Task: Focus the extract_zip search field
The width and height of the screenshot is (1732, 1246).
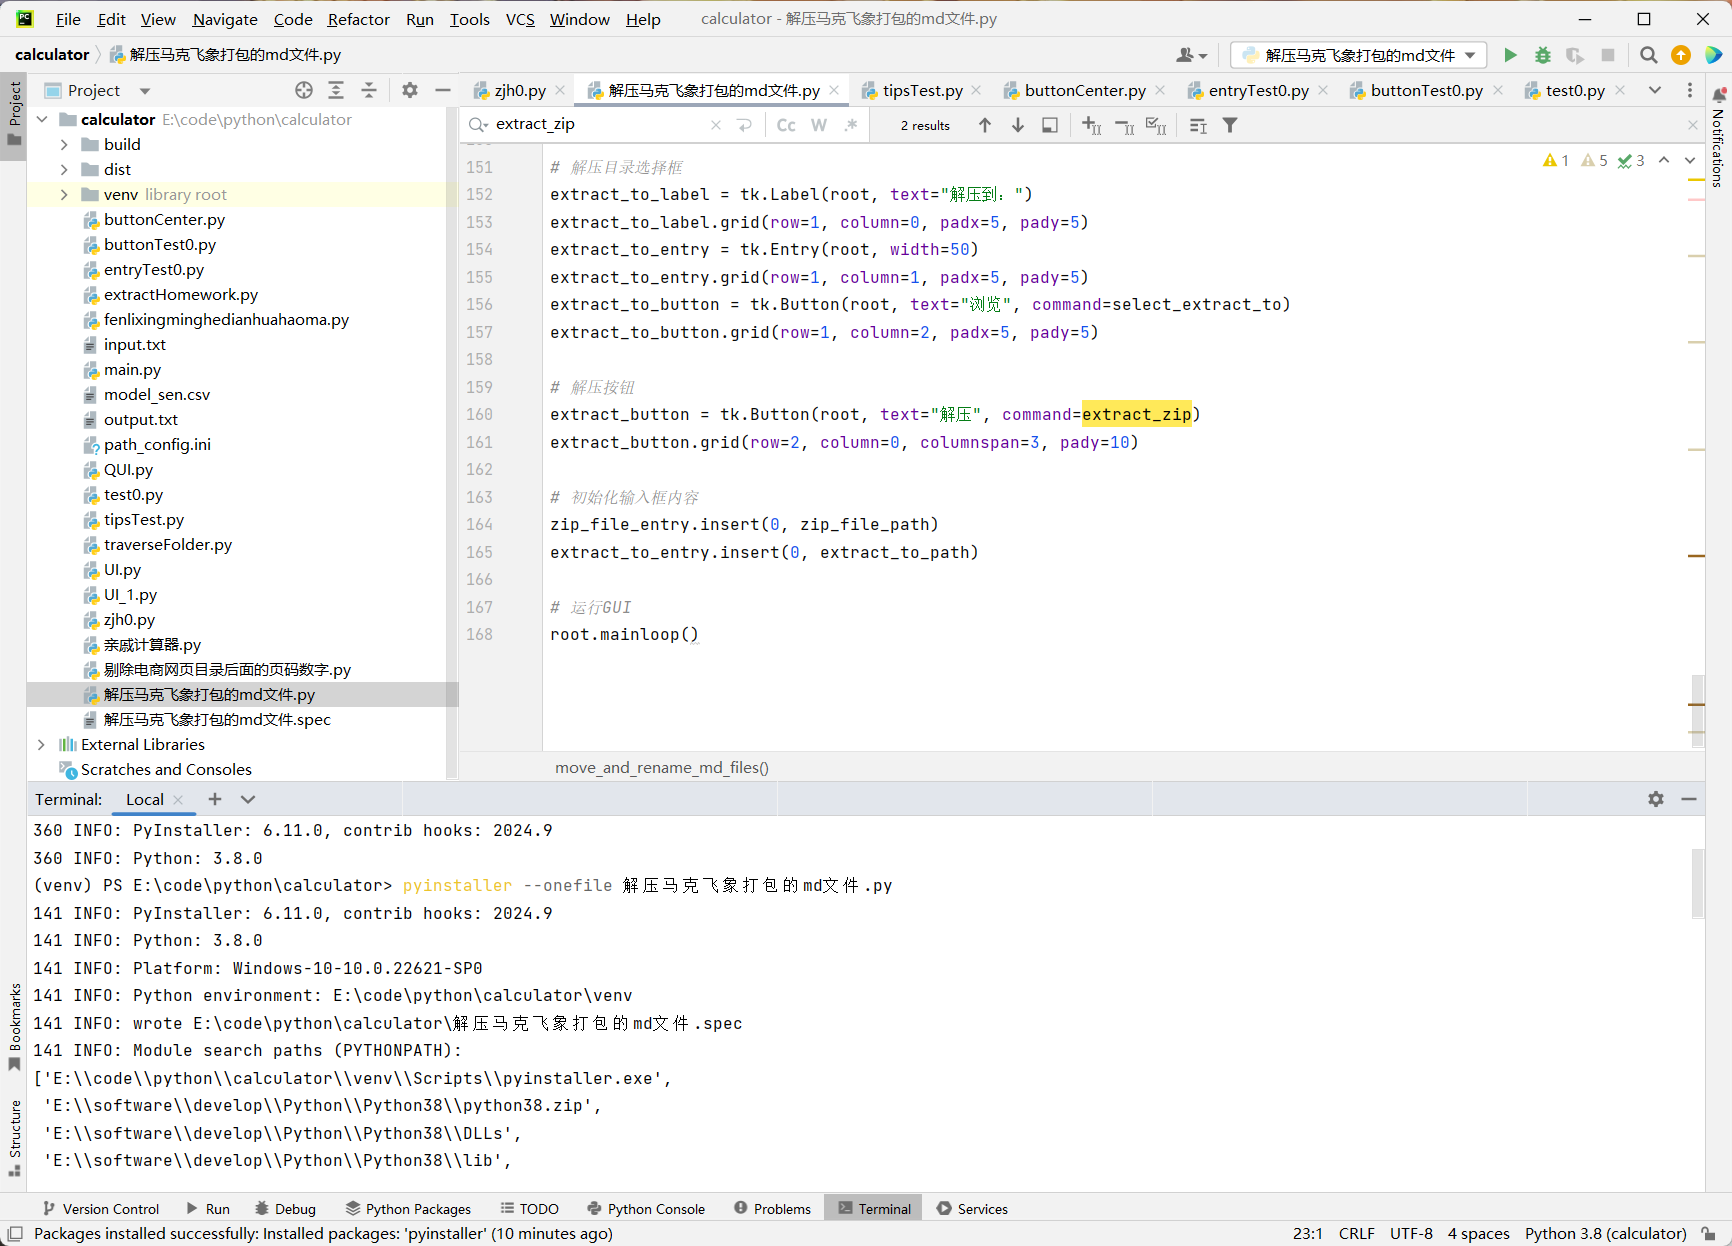Action: (x=600, y=125)
